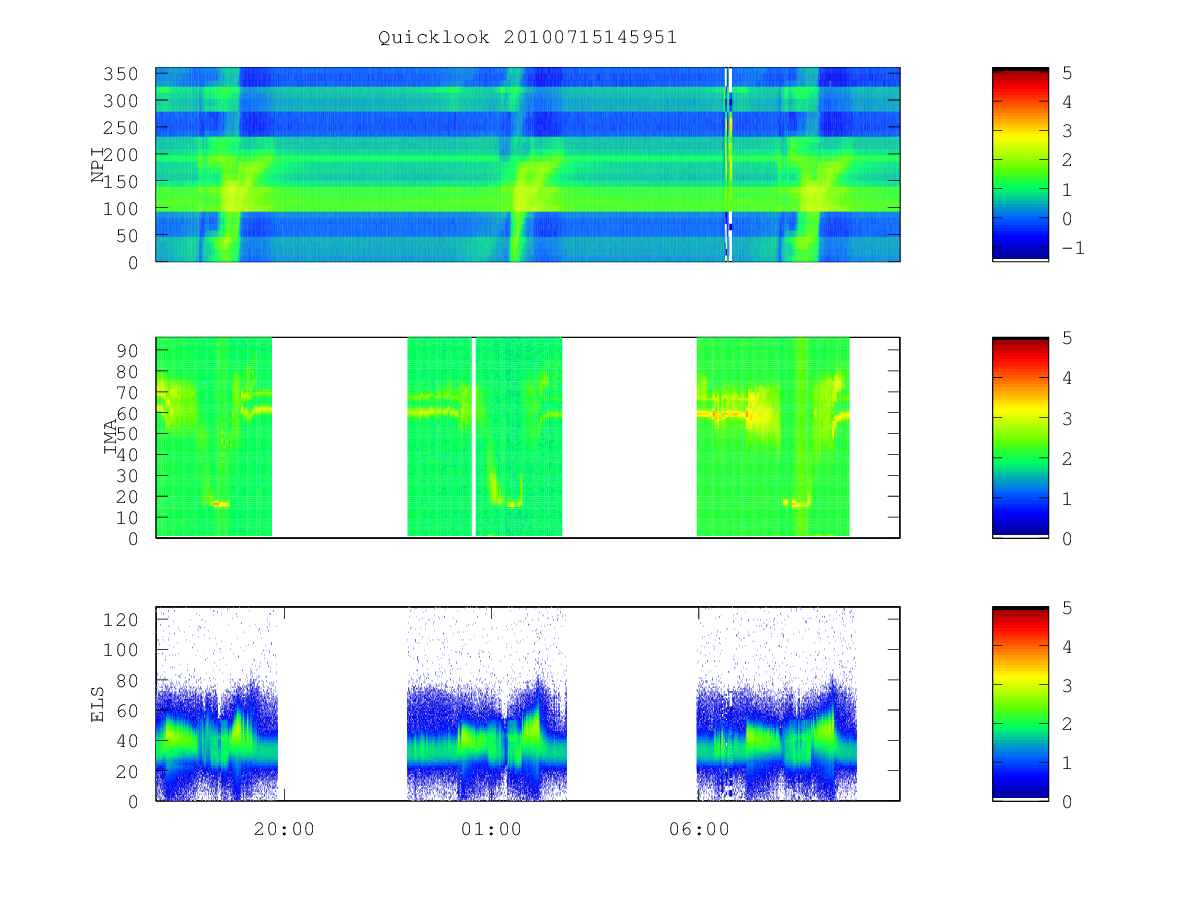Click the 200 tick on NPI axis
Screen dimensions: 1200x900
click(124, 155)
